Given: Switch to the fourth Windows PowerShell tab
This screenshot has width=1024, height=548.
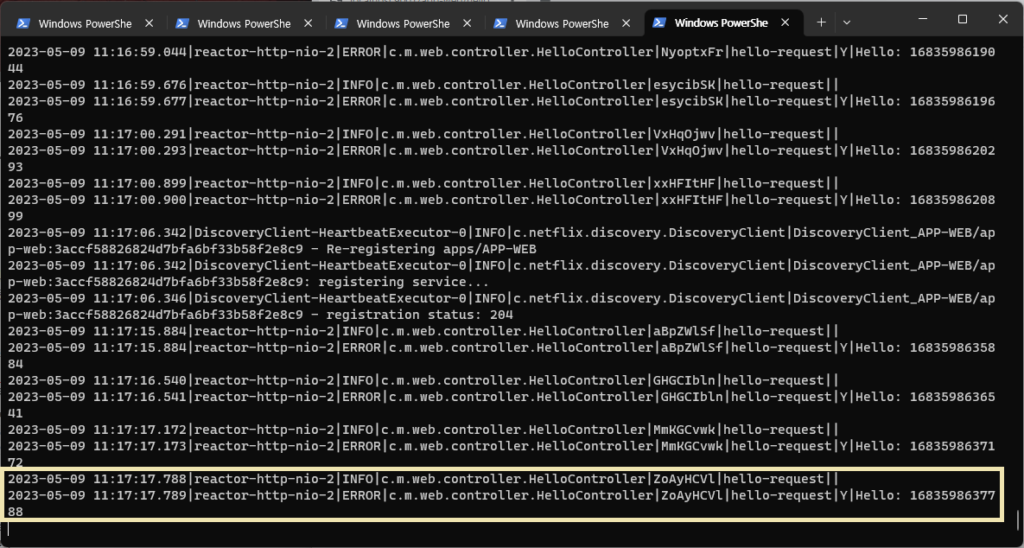Looking at the screenshot, I should (563, 24).
